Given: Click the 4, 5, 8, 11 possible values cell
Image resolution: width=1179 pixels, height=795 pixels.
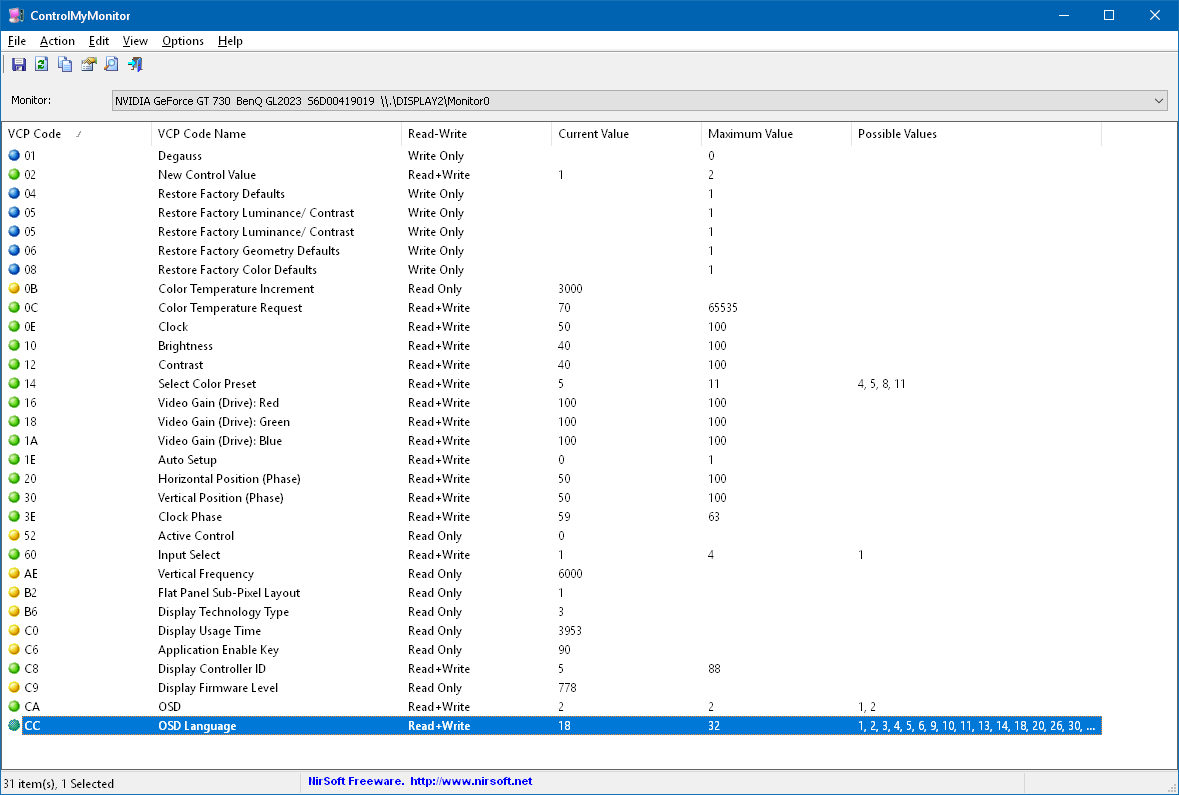Looking at the screenshot, I should click(x=881, y=384).
